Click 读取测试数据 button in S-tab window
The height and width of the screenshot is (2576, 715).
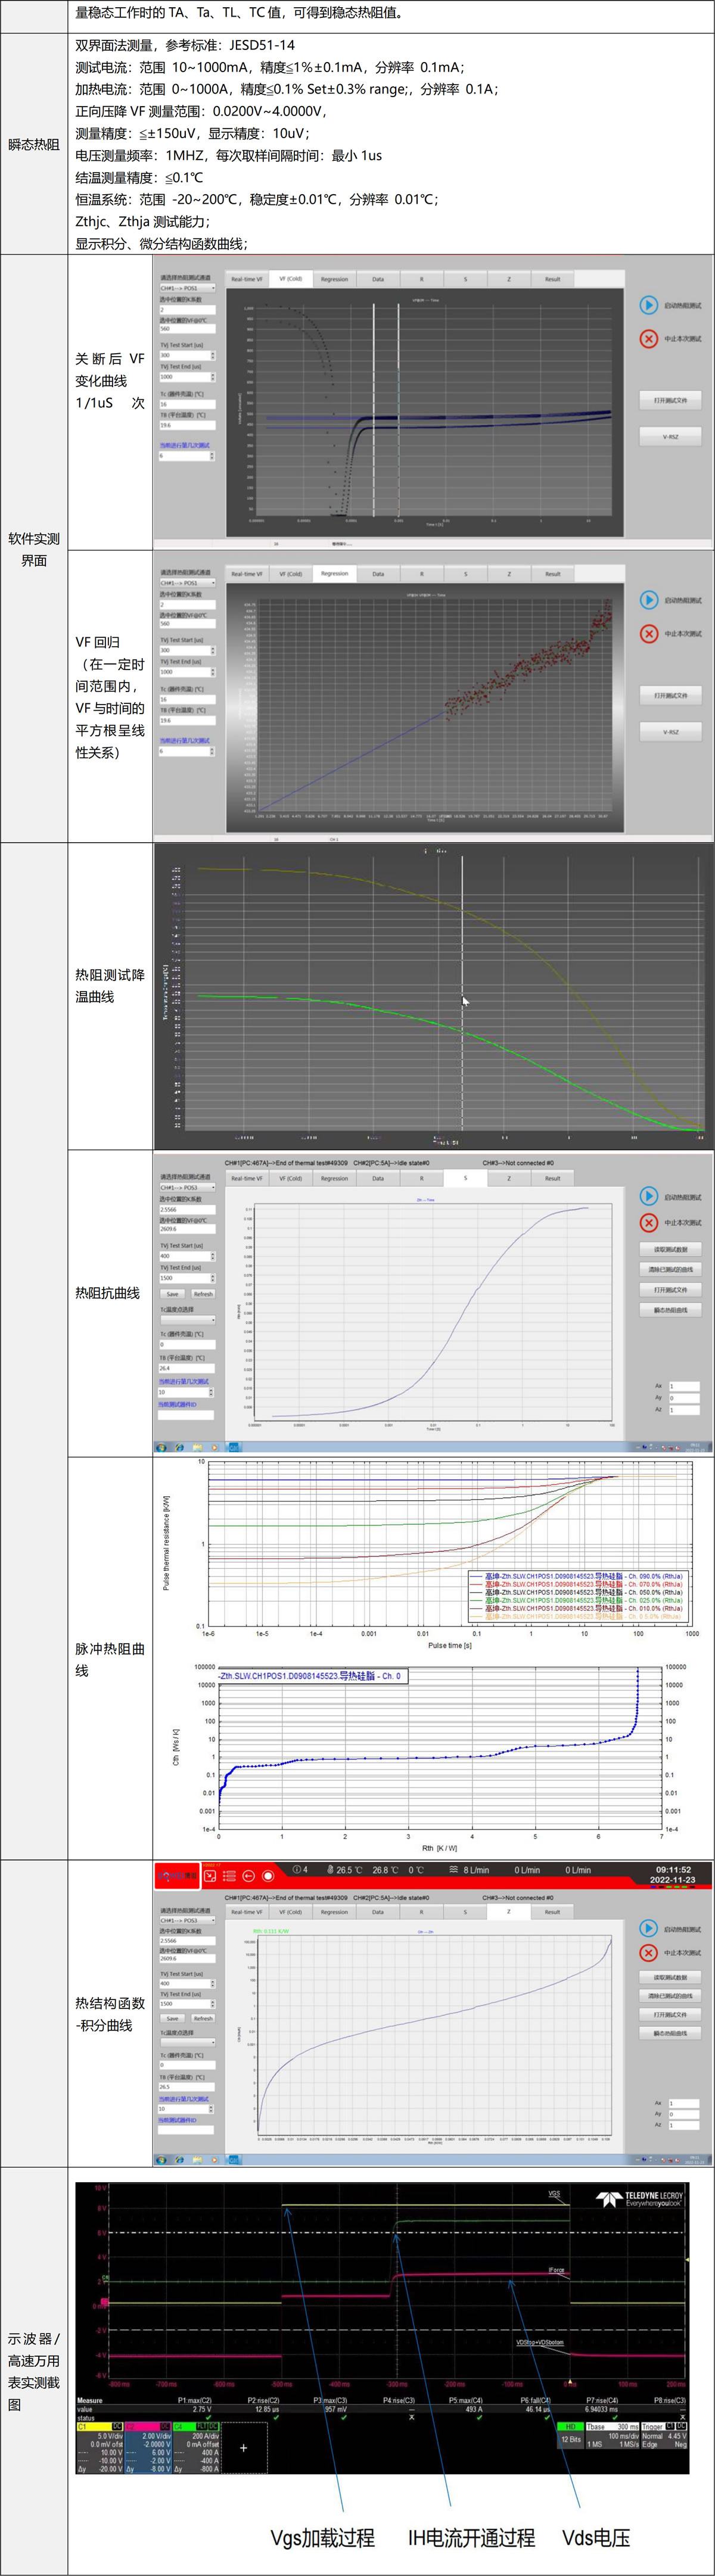click(x=671, y=1249)
